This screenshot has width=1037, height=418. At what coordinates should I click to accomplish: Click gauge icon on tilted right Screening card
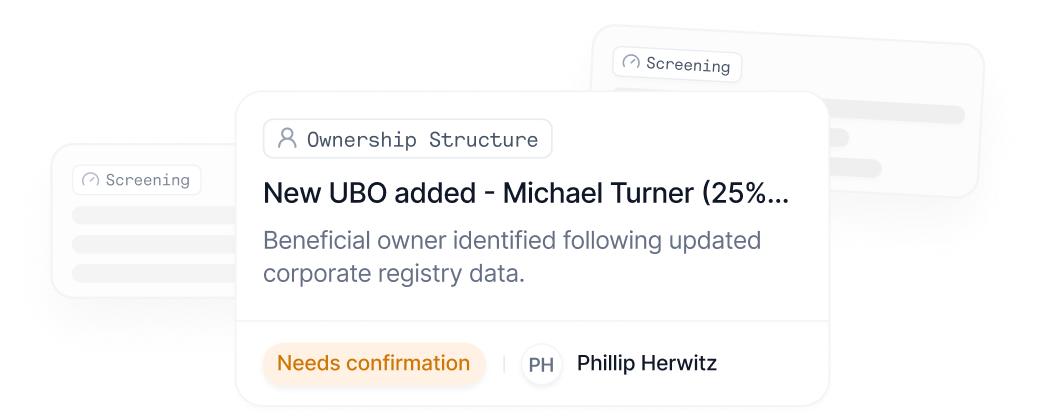click(631, 62)
